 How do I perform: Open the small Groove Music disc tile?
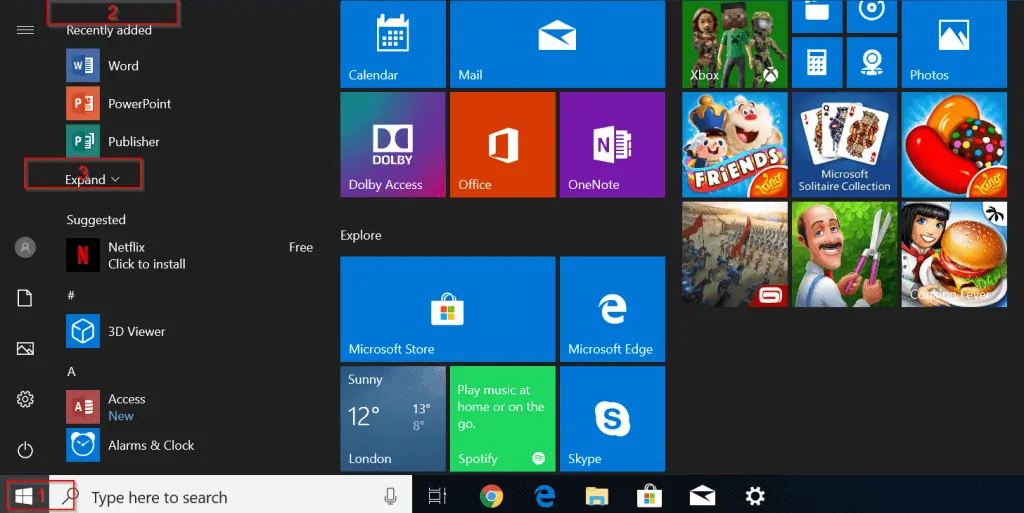click(x=872, y=16)
